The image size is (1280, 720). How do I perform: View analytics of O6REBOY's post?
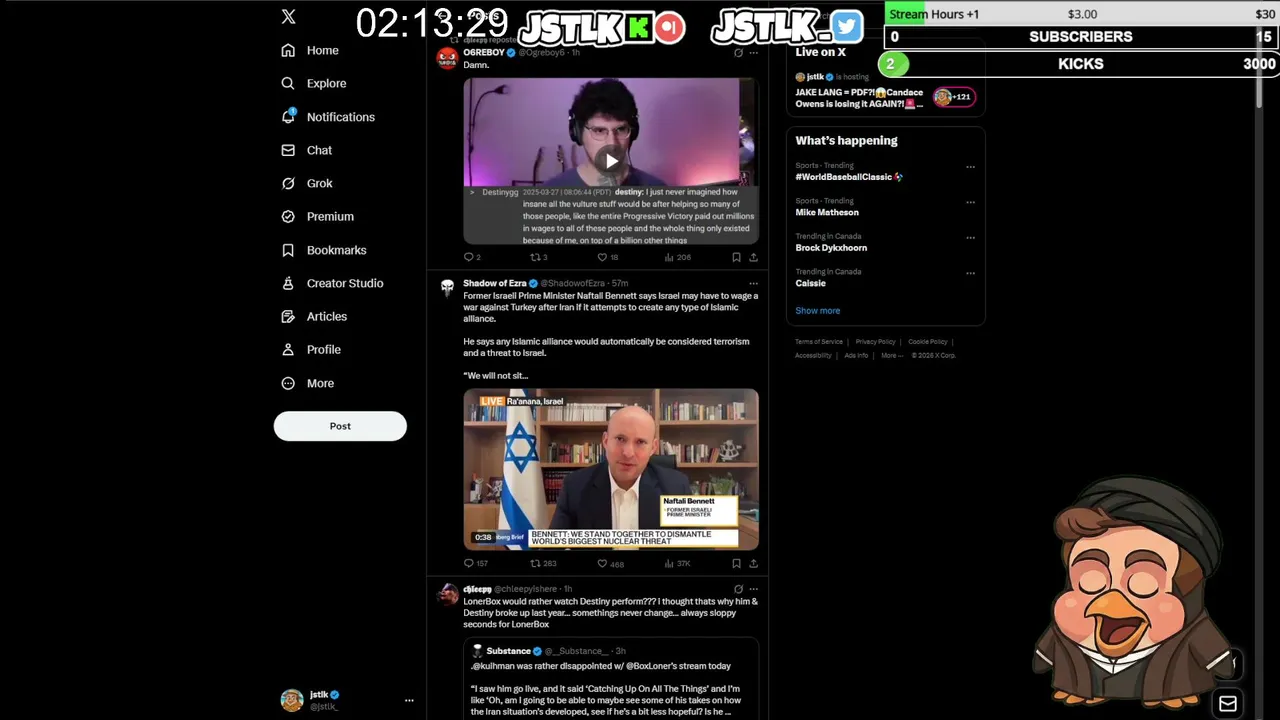click(677, 257)
